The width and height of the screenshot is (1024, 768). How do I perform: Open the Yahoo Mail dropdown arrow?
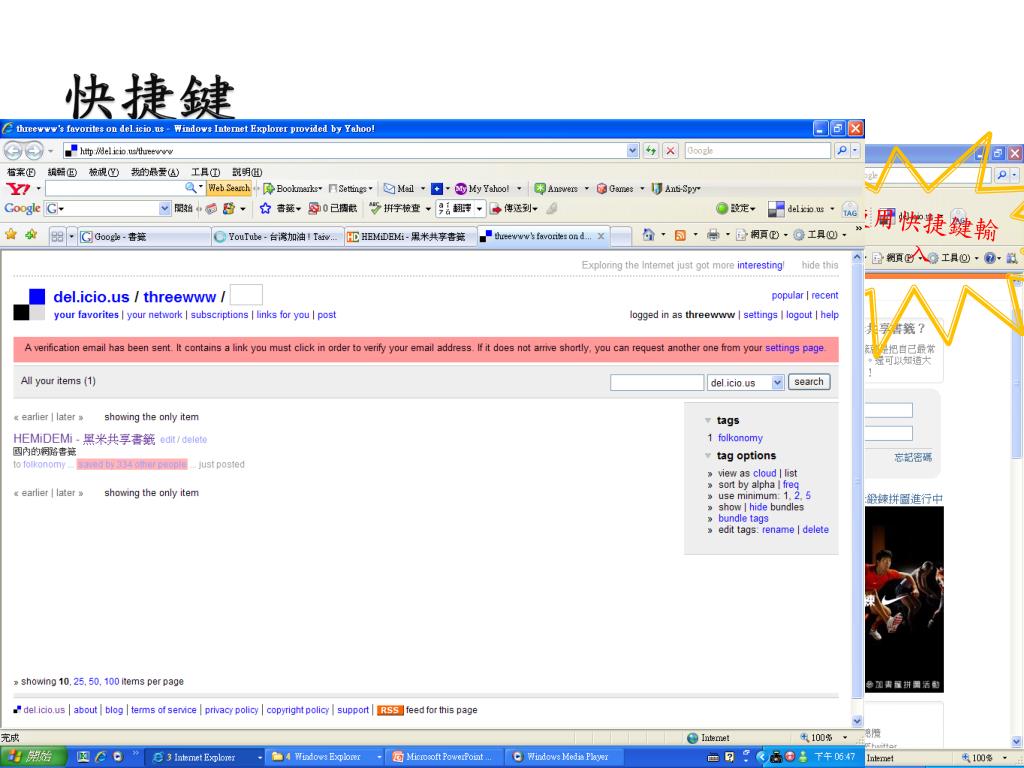click(423, 189)
